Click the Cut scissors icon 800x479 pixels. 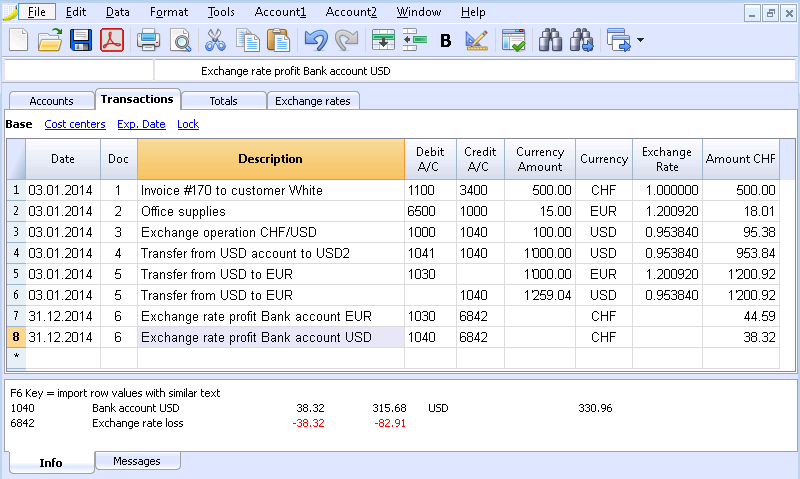[215, 40]
